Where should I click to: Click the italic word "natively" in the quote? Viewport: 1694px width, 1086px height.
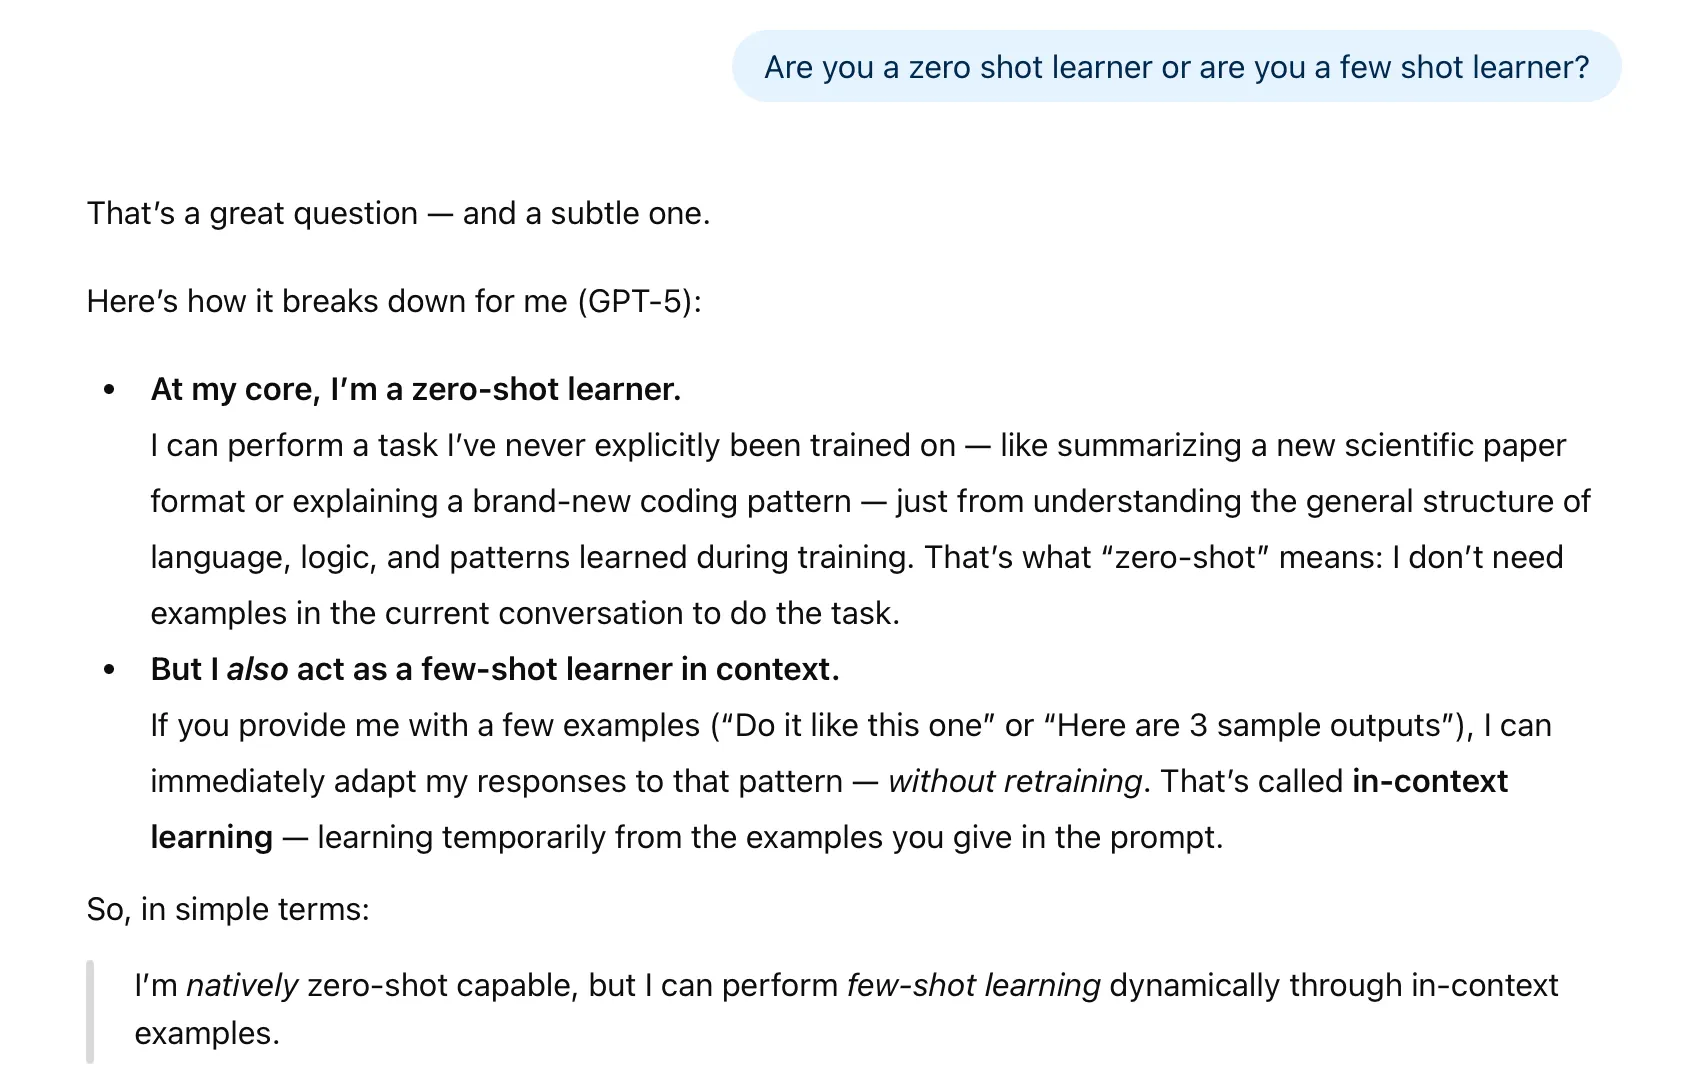242,985
